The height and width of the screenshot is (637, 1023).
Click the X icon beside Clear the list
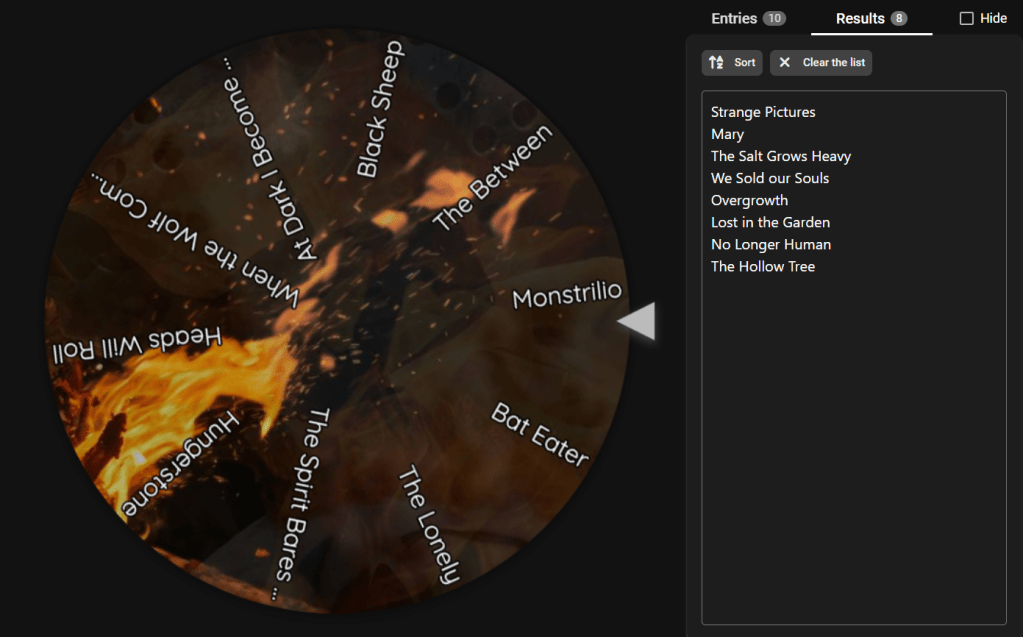click(x=785, y=63)
